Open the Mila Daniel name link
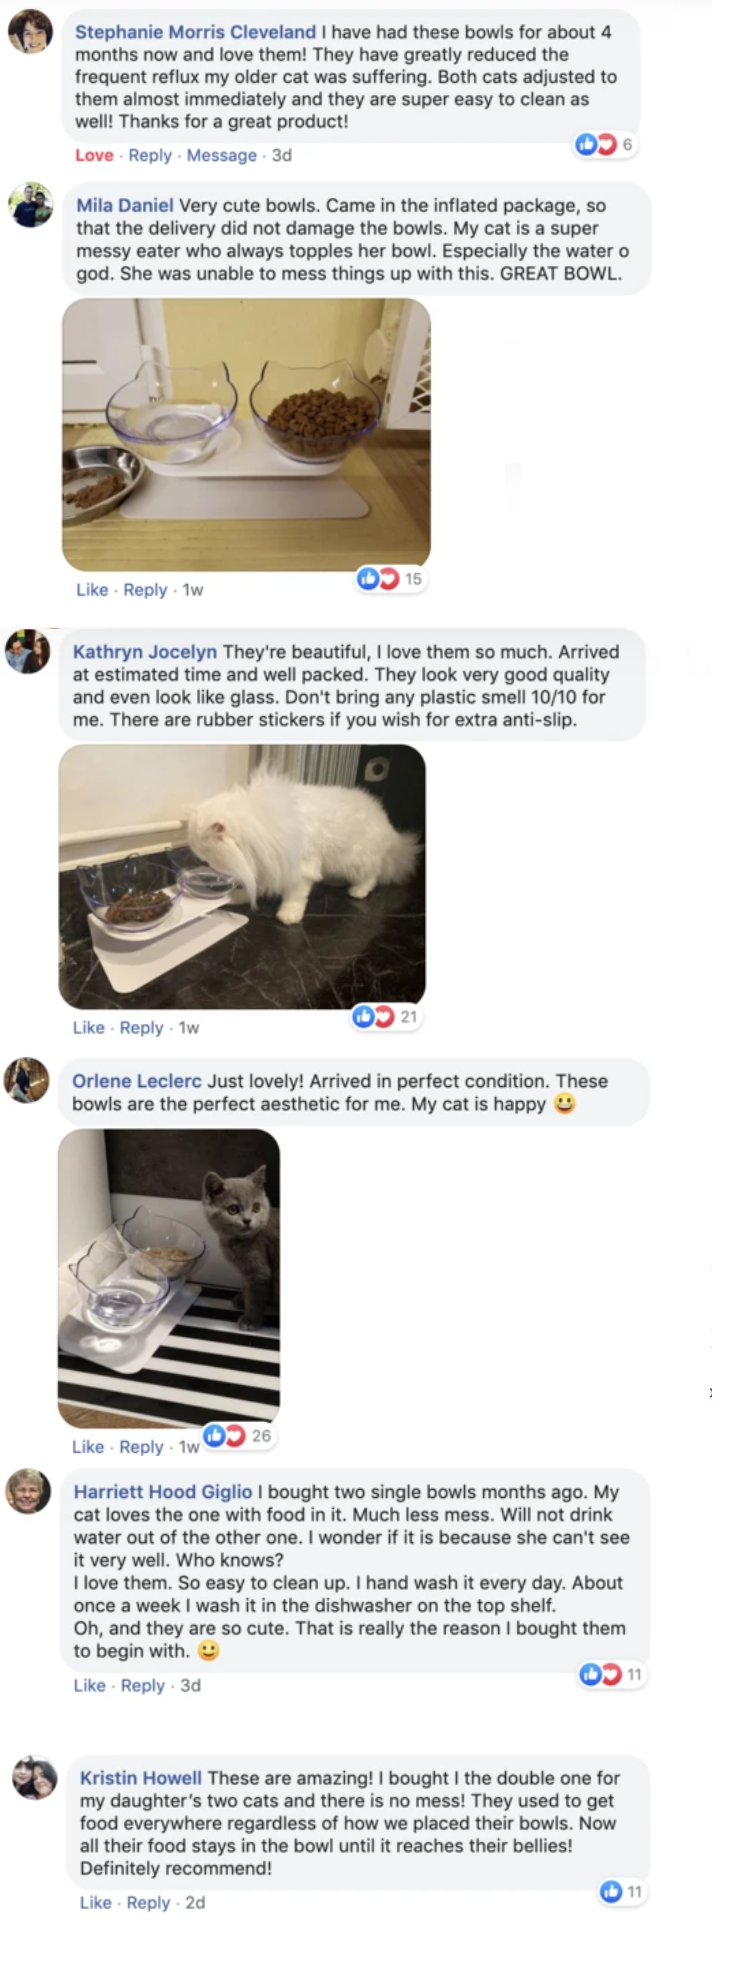This screenshot has height=1968, width=744. click(x=125, y=205)
